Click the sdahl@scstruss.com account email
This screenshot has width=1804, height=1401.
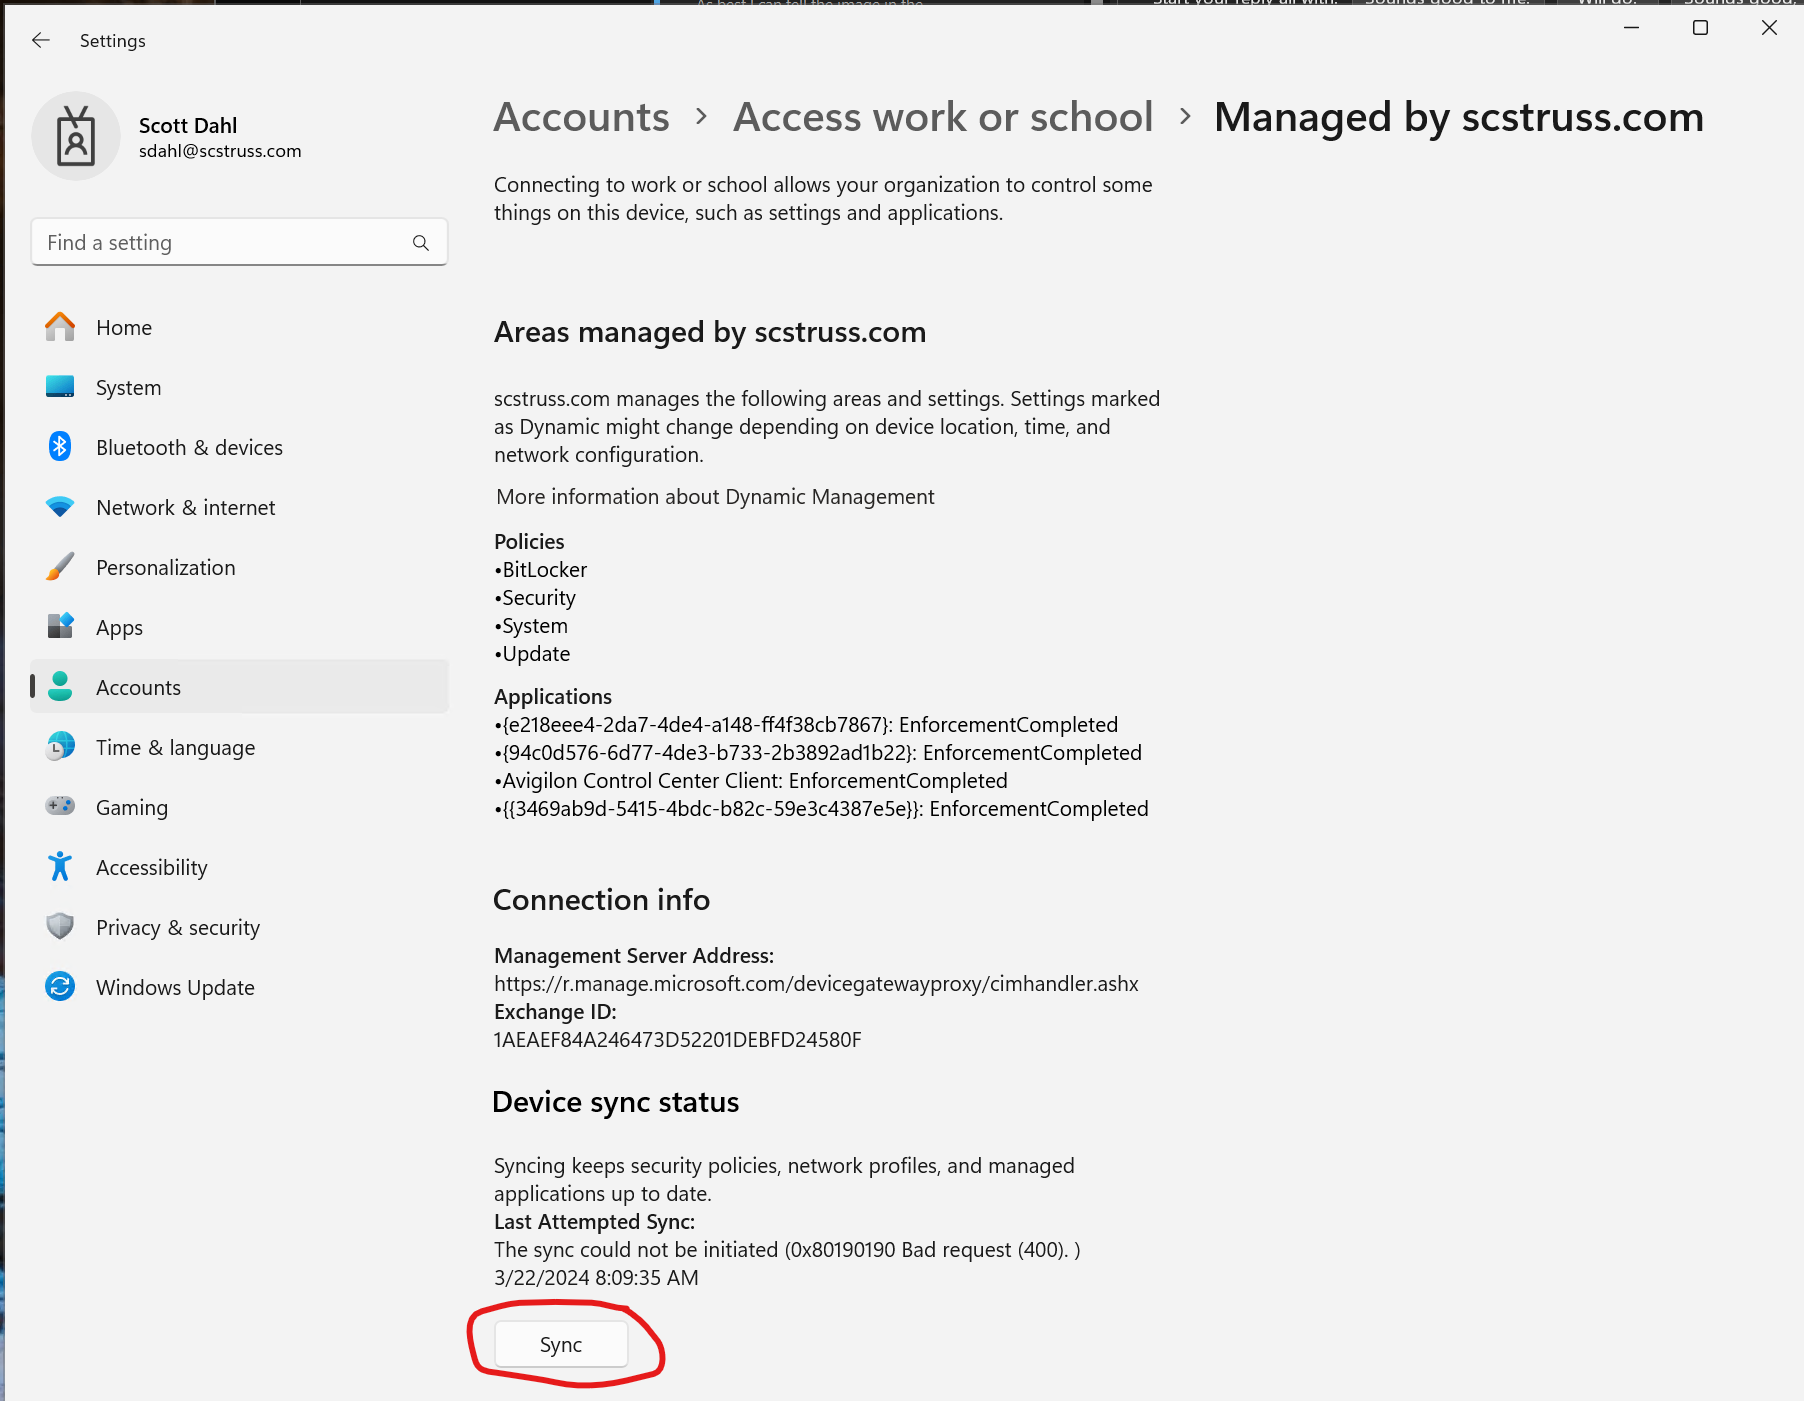(x=220, y=151)
